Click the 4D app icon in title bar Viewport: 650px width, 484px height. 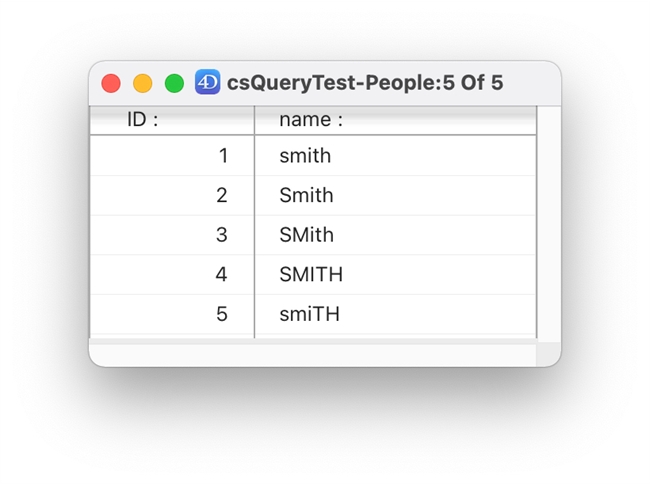click(207, 82)
